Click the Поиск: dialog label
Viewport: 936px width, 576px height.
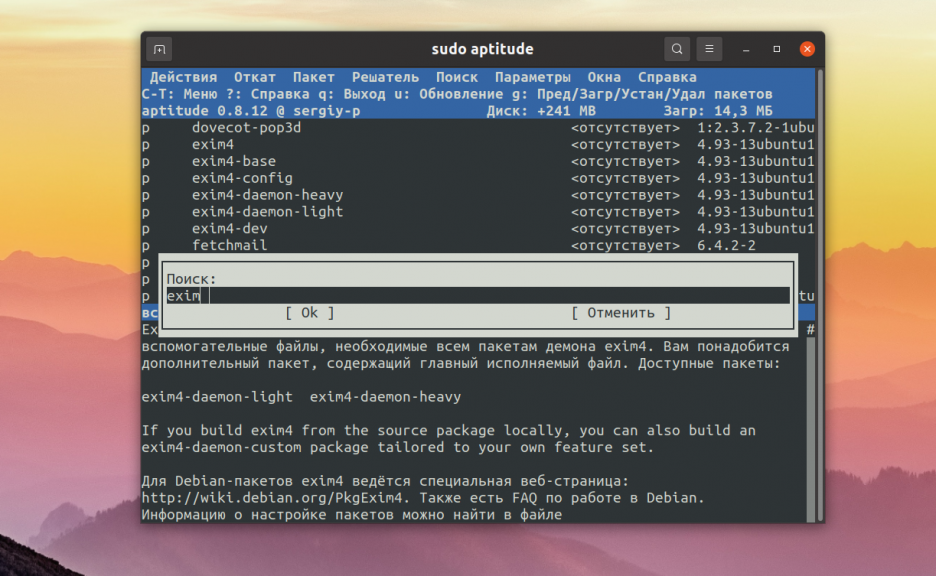pyautogui.click(x=191, y=279)
